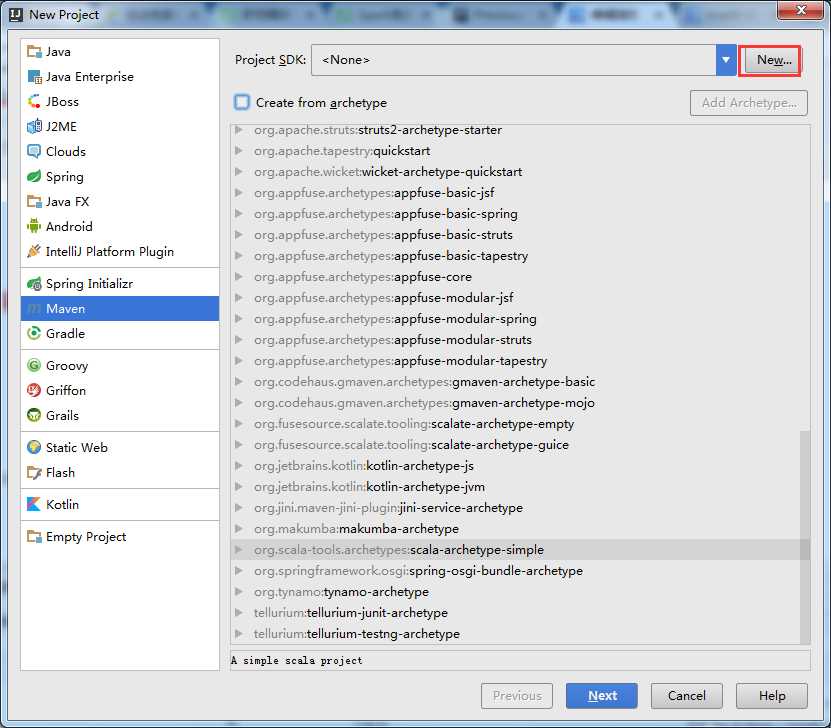This screenshot has height=728, width=831.
Task: Click the Project SDK <None> field
Action: coord(514,60)
